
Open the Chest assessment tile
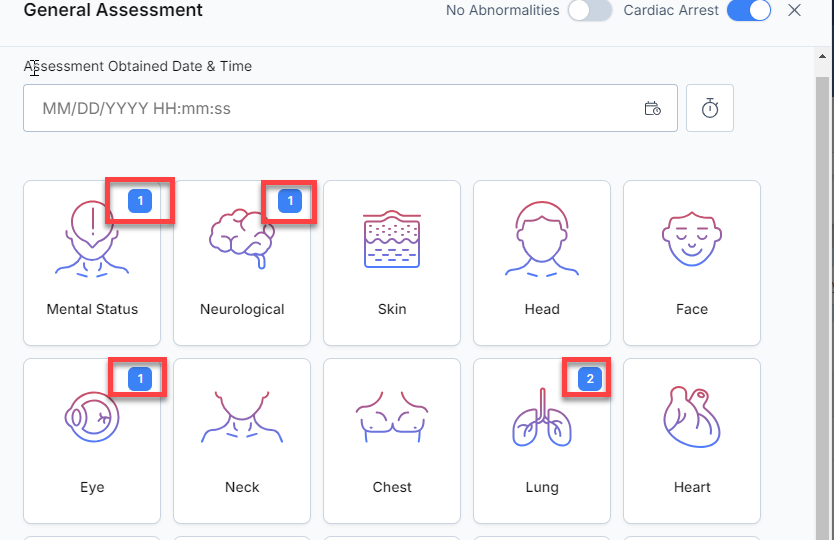point(392,441)
